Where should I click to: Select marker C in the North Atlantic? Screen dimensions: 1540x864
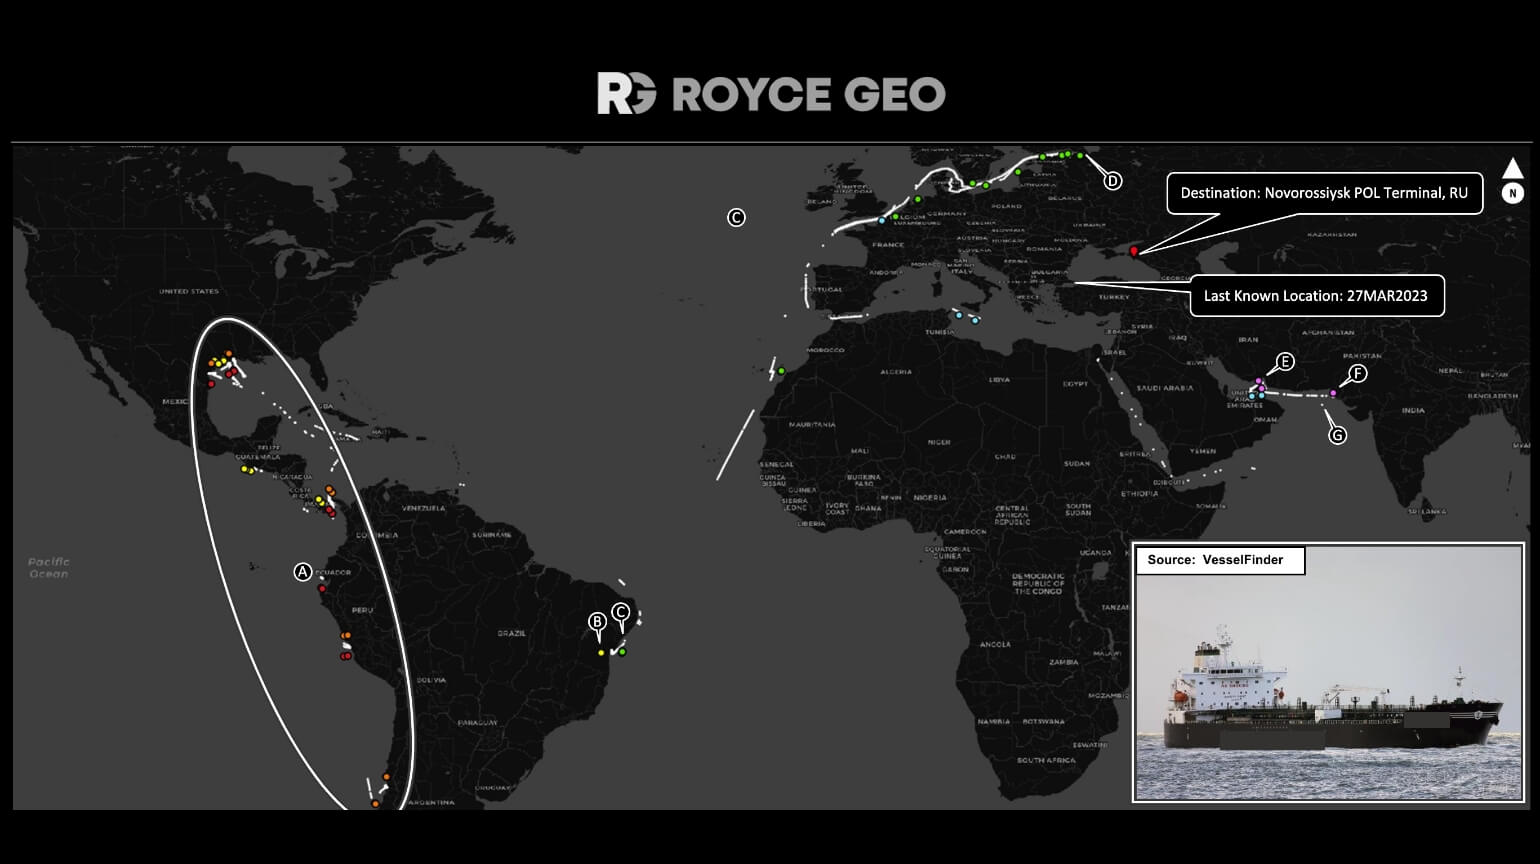[x=736, y=217]
